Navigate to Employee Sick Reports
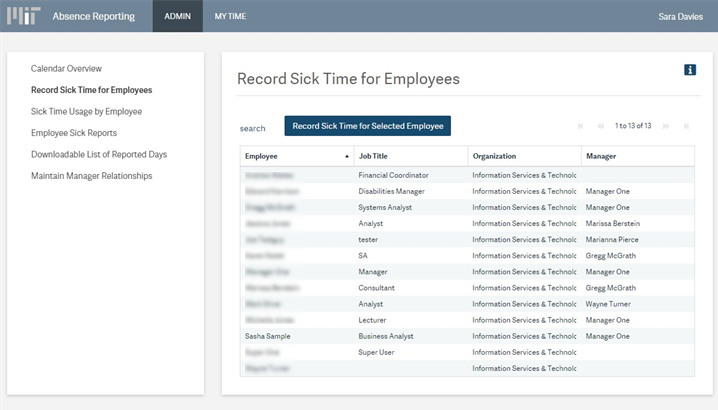The image size is (718, 410). click(x=74, y=133)
